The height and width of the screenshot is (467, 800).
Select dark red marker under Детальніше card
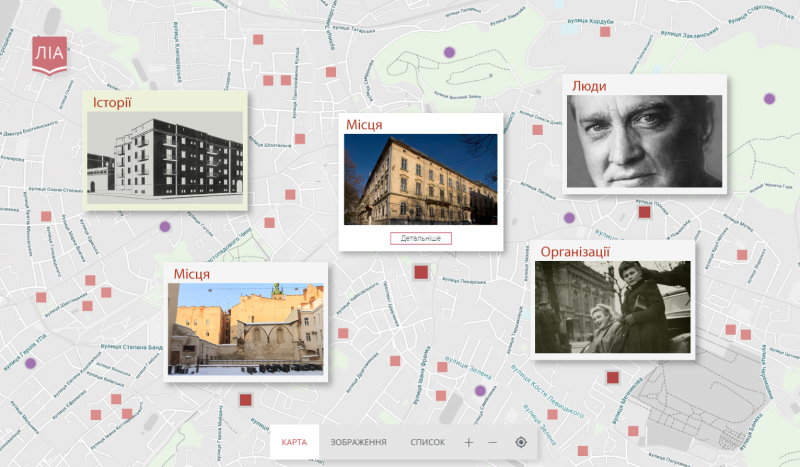[421, 272]
